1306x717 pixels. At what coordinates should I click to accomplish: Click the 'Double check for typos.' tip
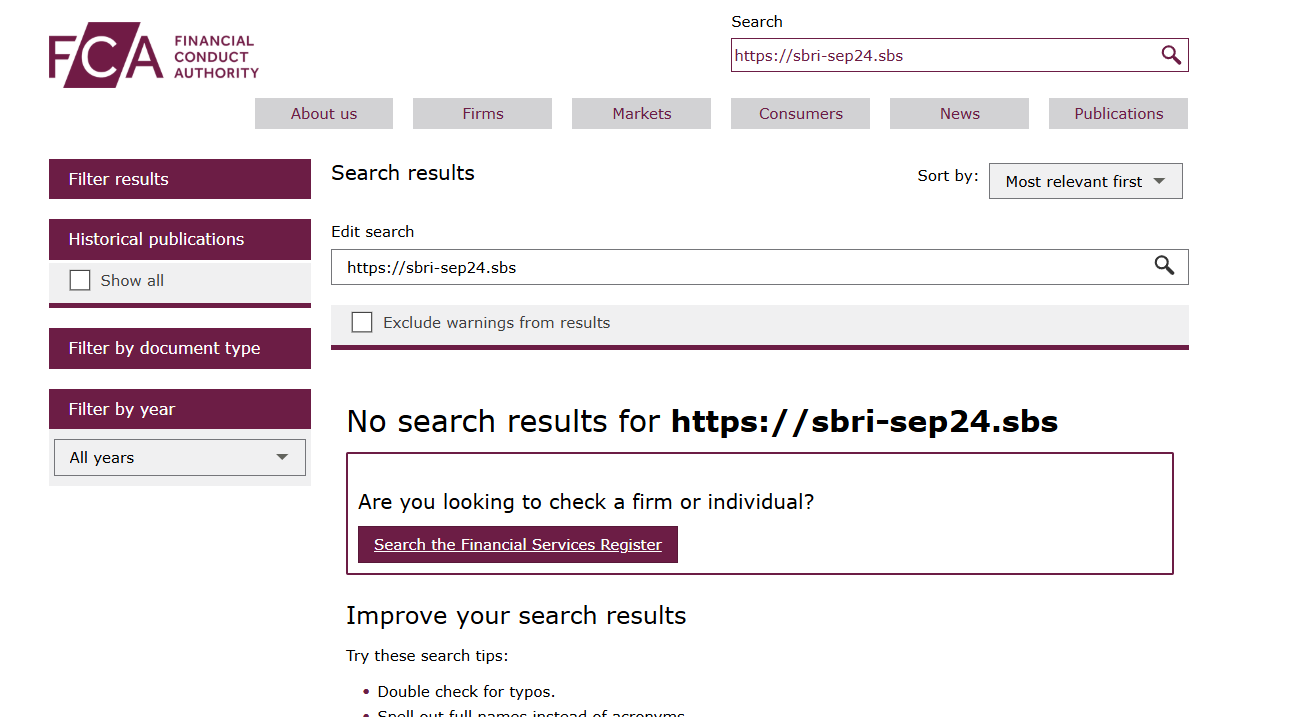click(466, 691)
